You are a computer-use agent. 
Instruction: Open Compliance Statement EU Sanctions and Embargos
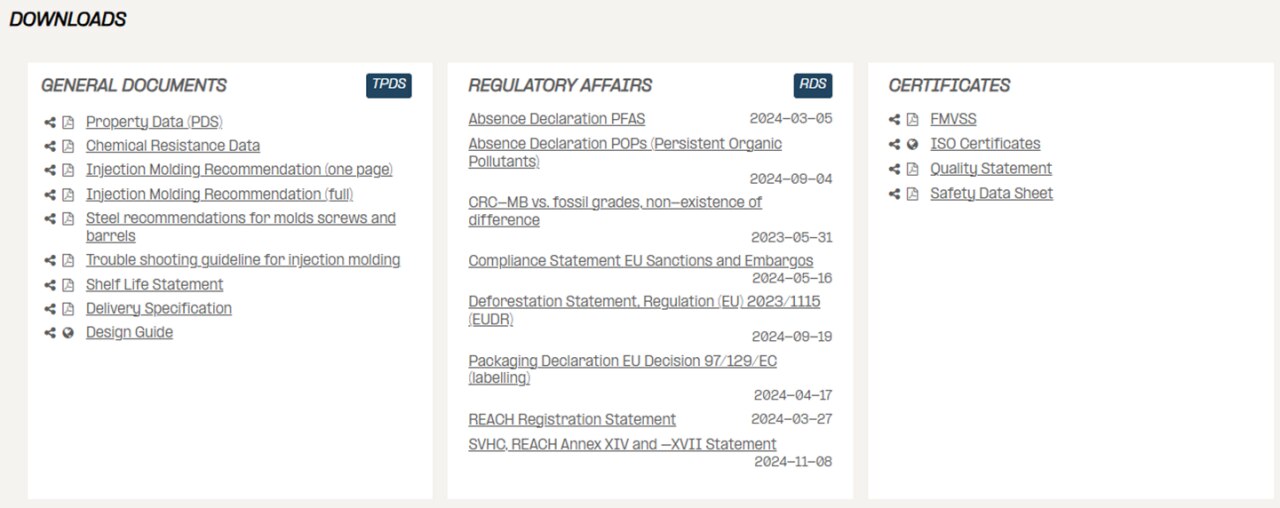641,261
